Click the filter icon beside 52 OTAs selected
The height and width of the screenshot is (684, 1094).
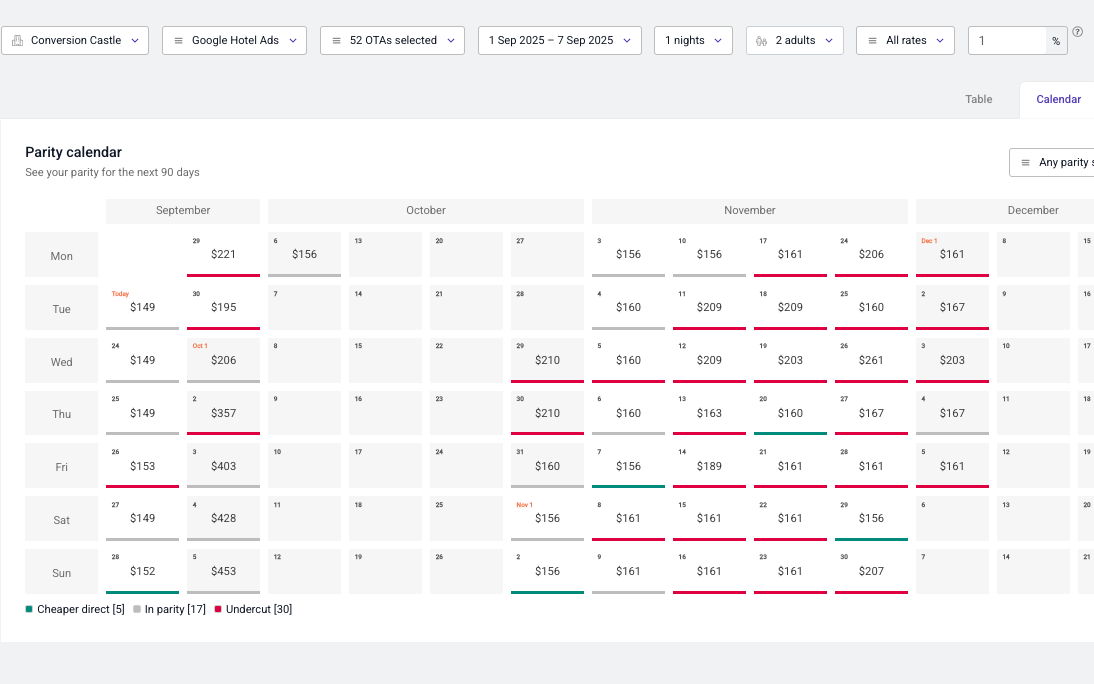click(x=337, y=41)
